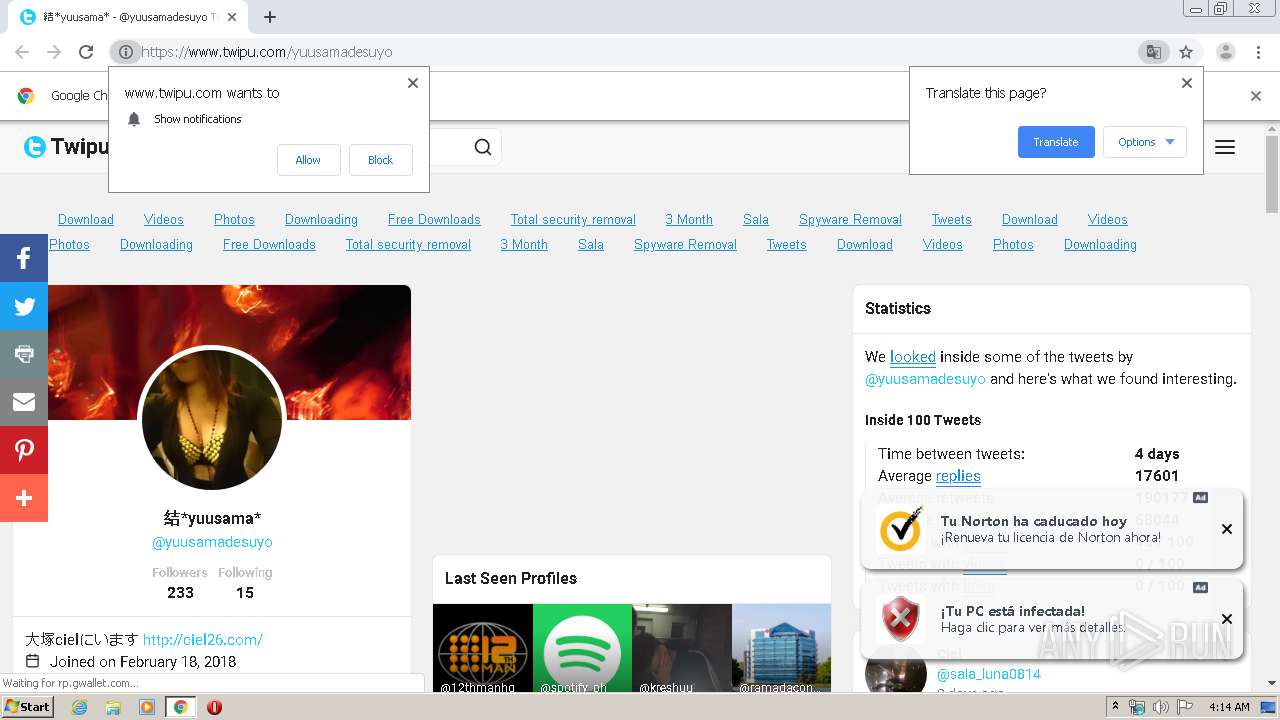Open Sala link in the second row

(x=591, y=245)
